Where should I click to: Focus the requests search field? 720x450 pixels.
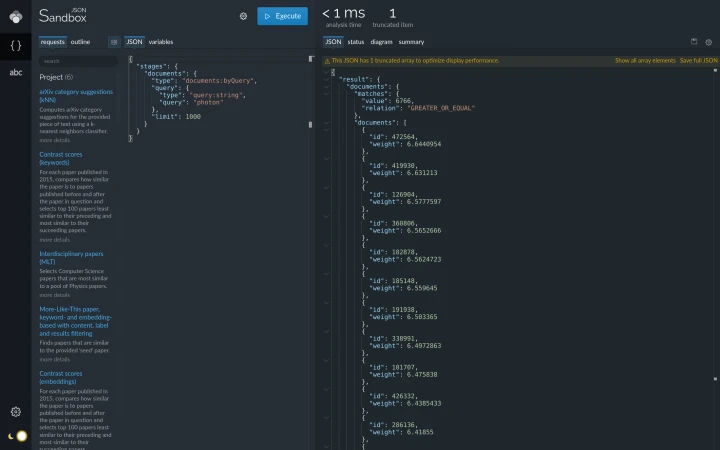[x=78, y=61]
